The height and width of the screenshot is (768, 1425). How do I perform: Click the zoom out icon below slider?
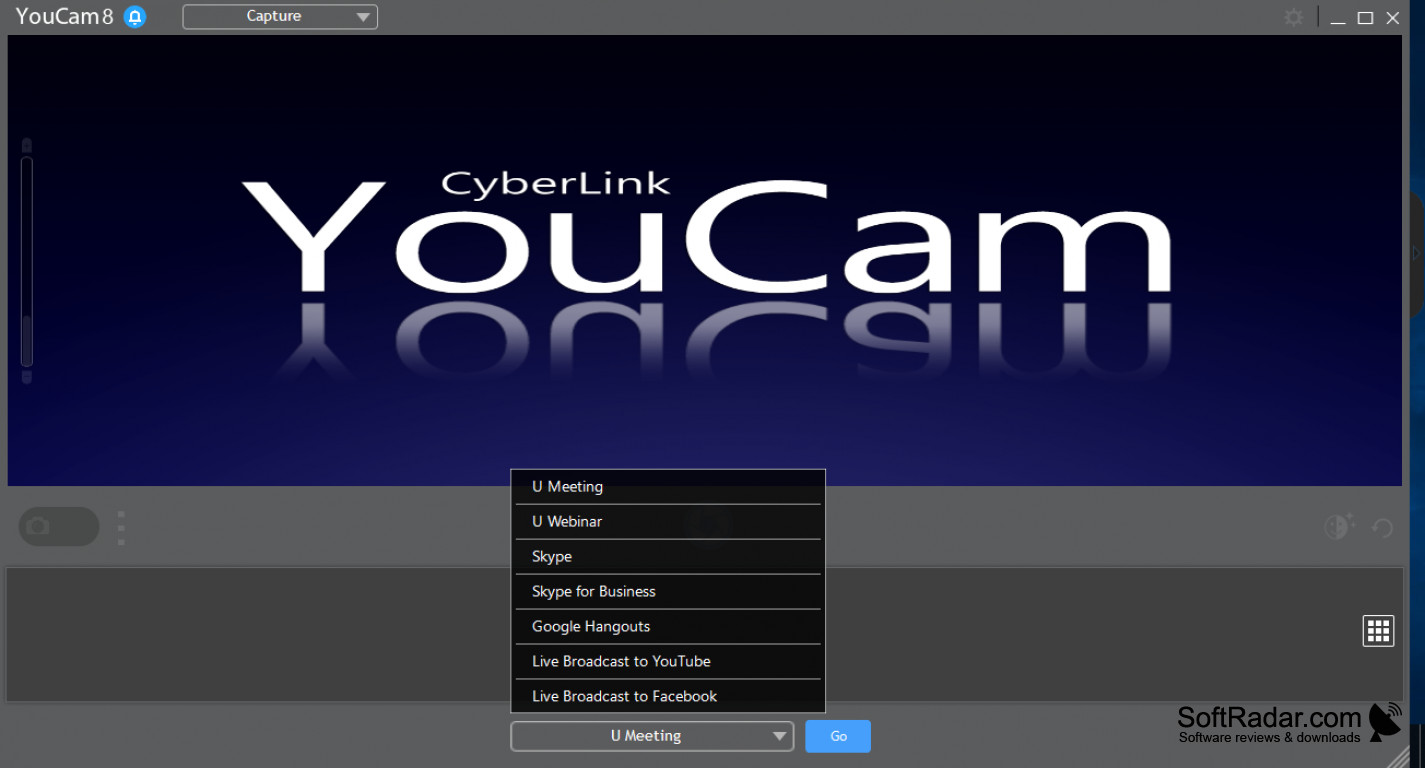(x=27, y=377)
